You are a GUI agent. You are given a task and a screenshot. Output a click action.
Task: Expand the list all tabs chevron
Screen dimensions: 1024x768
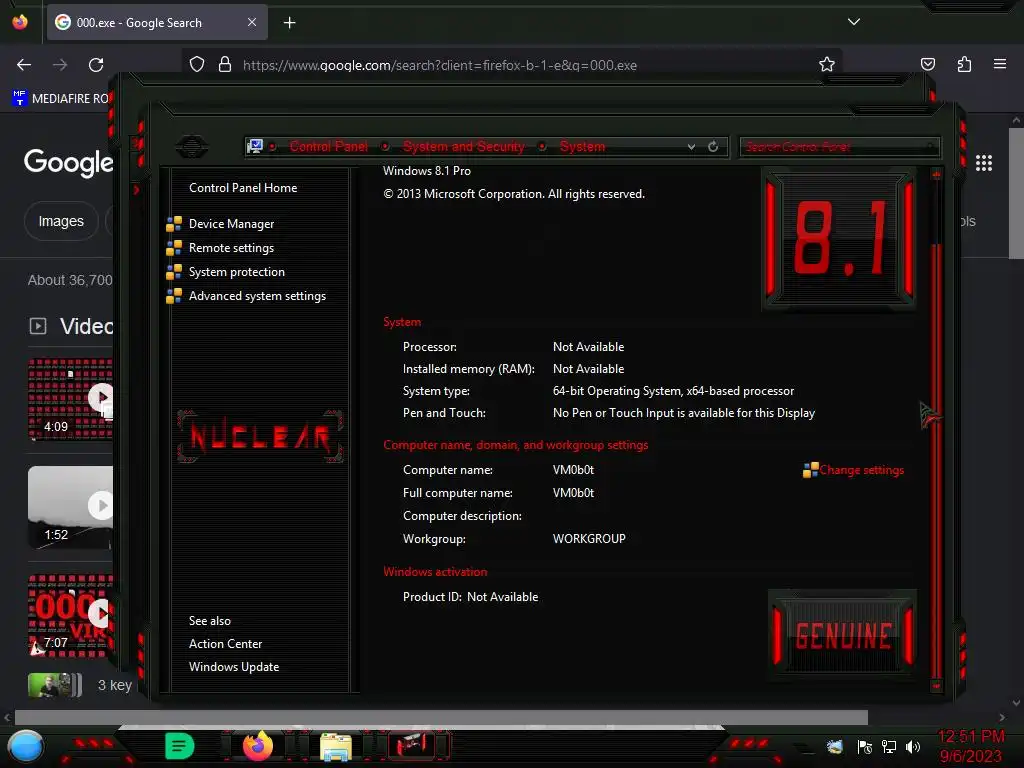click(854, 22)
